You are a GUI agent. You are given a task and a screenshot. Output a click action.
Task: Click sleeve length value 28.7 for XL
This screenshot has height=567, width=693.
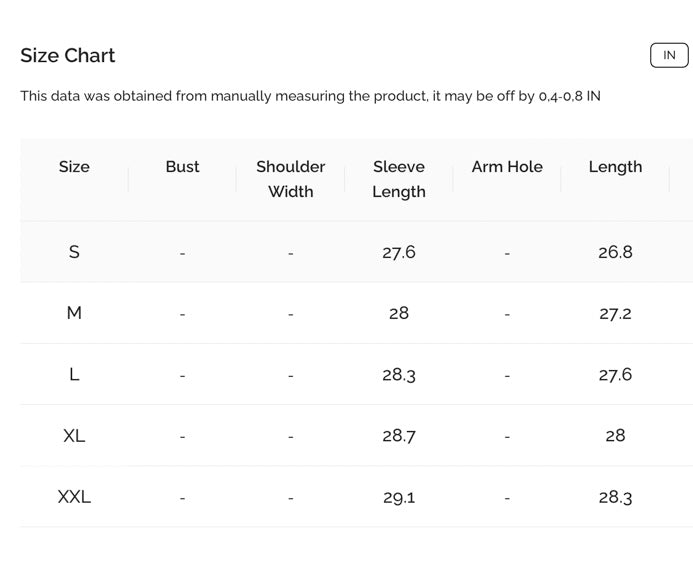point(399,436)
